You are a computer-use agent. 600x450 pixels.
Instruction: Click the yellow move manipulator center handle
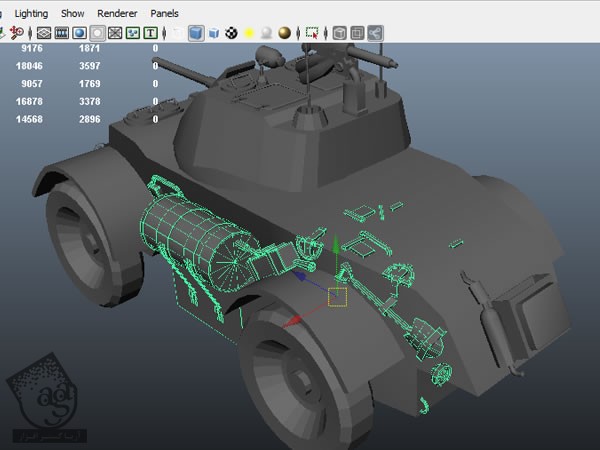336,297
